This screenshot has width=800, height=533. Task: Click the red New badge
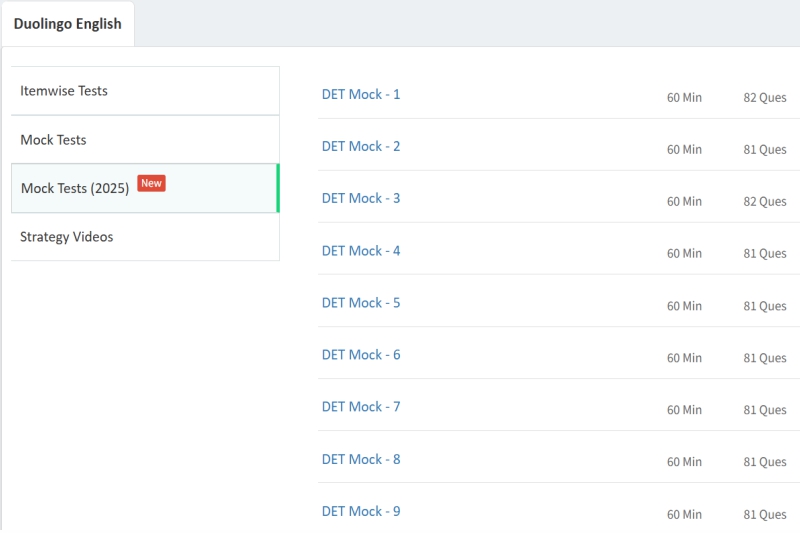coord(151,184)
